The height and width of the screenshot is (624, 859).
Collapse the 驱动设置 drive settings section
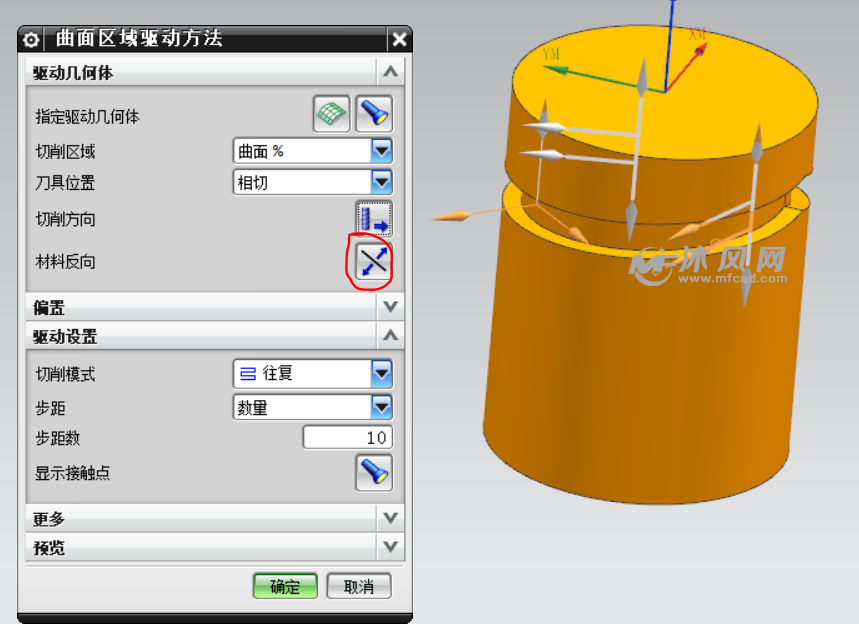tap(390, 336)
